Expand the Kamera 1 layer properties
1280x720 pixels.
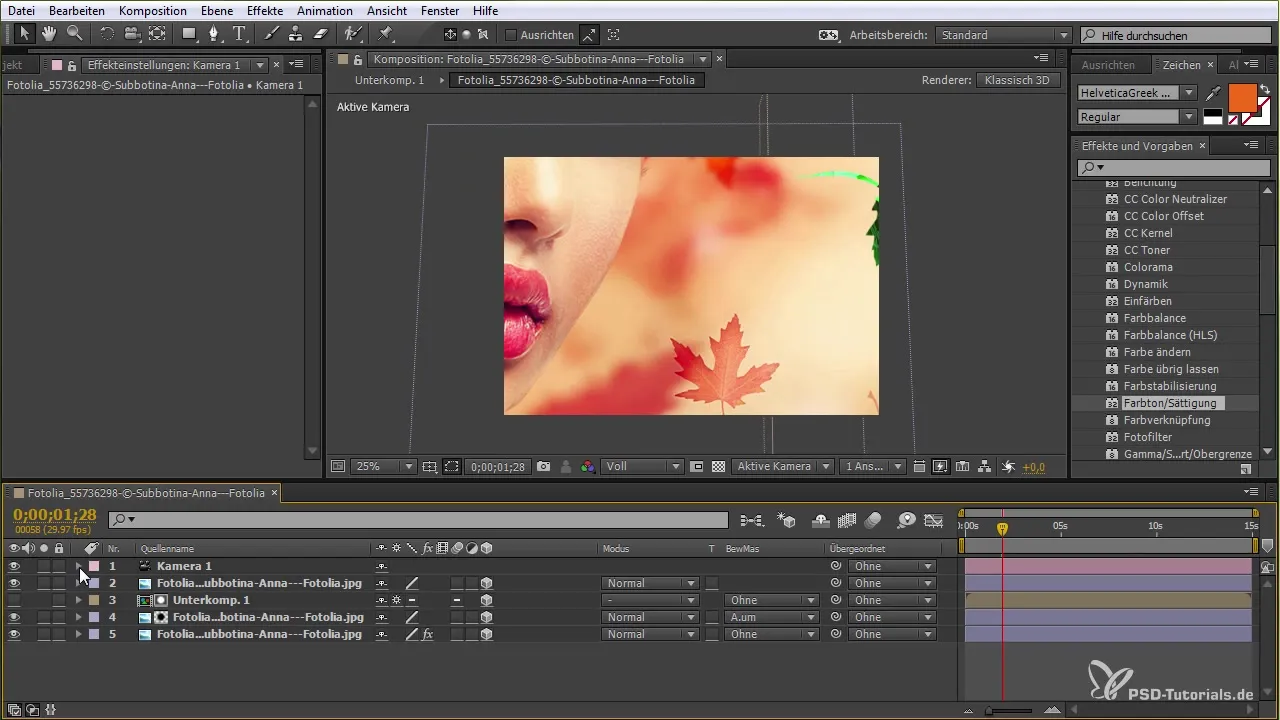pyautogui.click(x=78, y=566)
